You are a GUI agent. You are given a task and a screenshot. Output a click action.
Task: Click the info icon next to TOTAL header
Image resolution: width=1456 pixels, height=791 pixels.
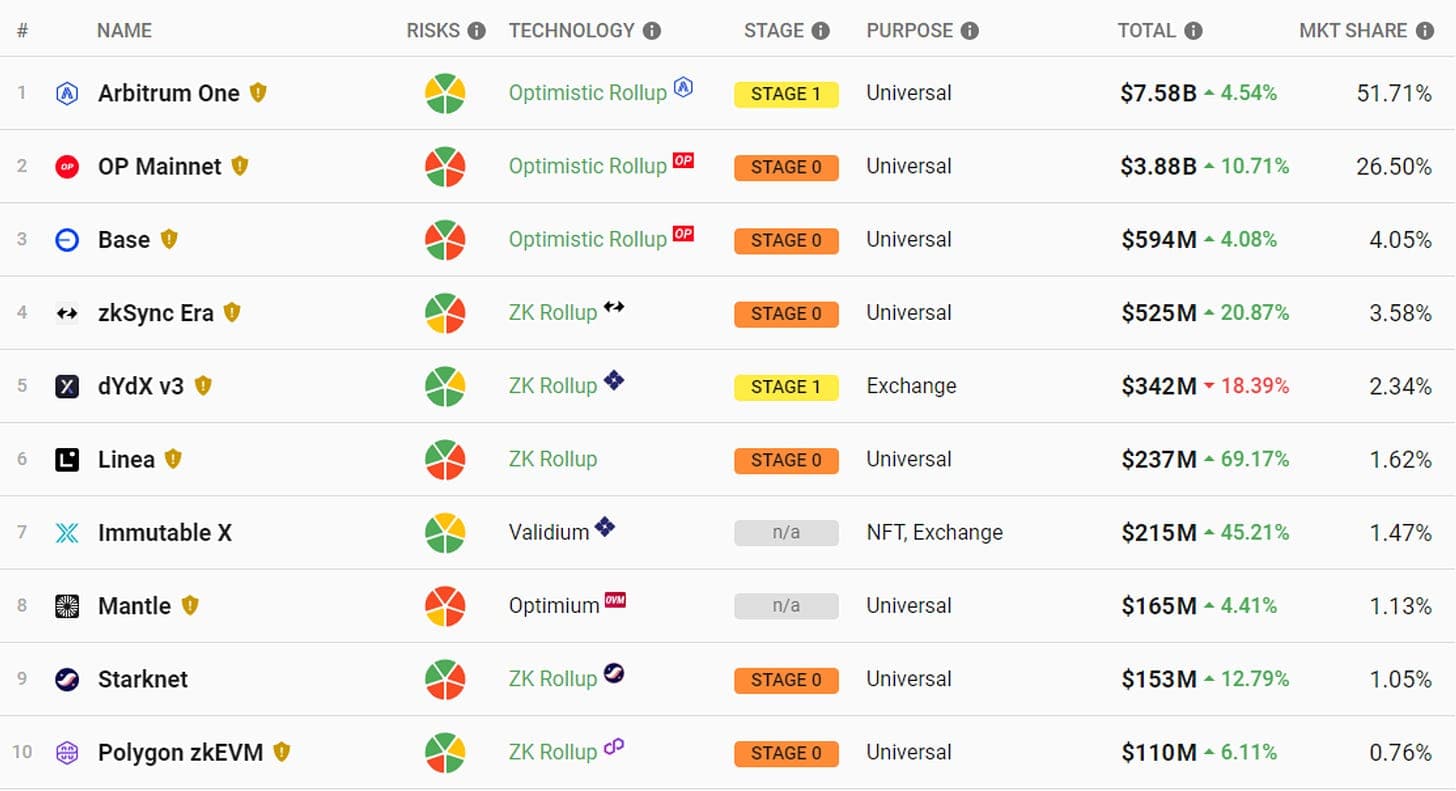[x=1193, y=31]
